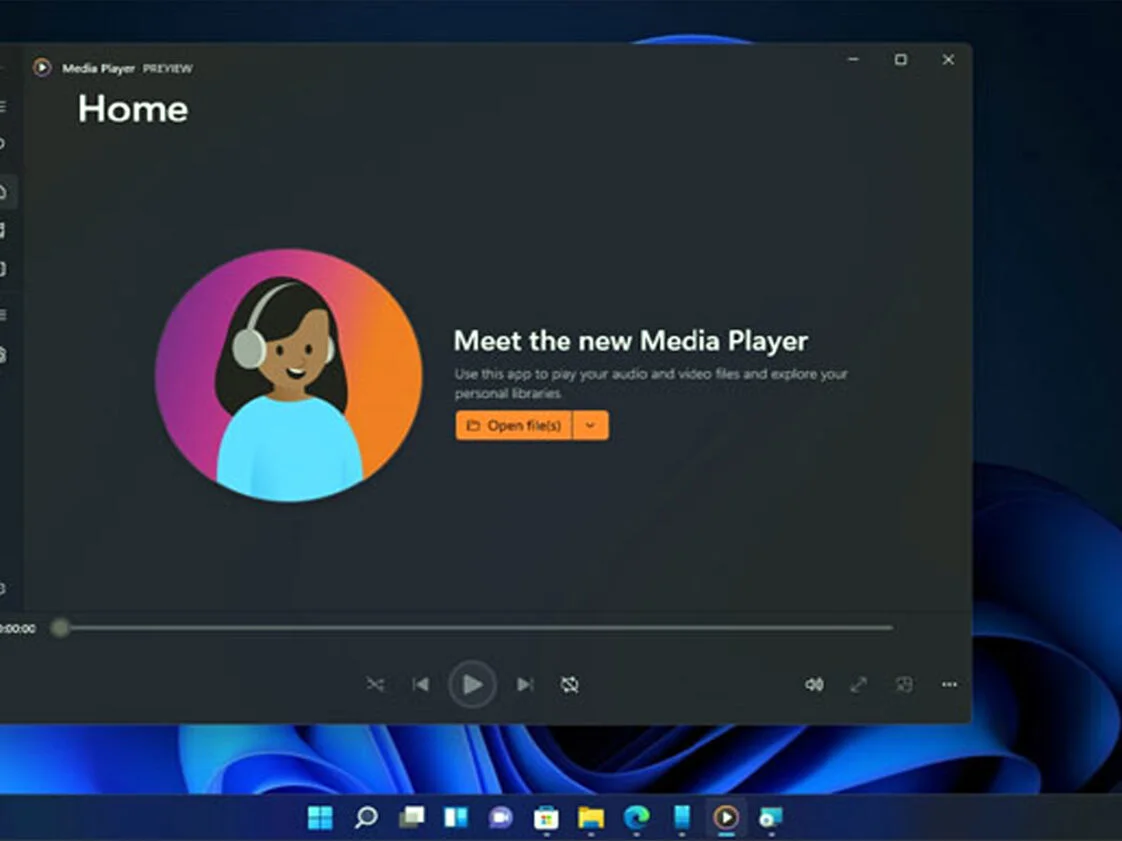Open File Explorer from the taskbar
This screenshot has height=841, width=1122.
click(591, 817)
